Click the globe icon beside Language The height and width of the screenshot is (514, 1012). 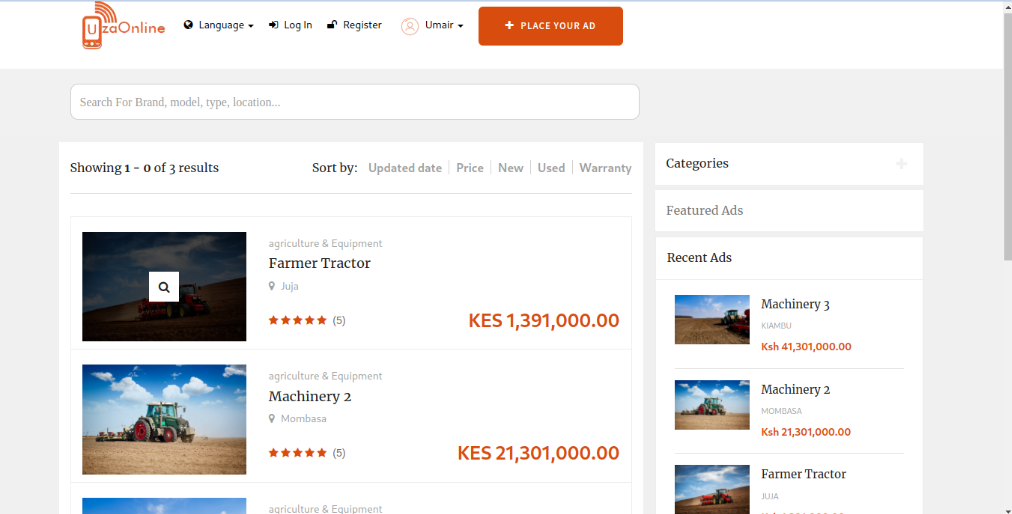[x=188, y=25]
